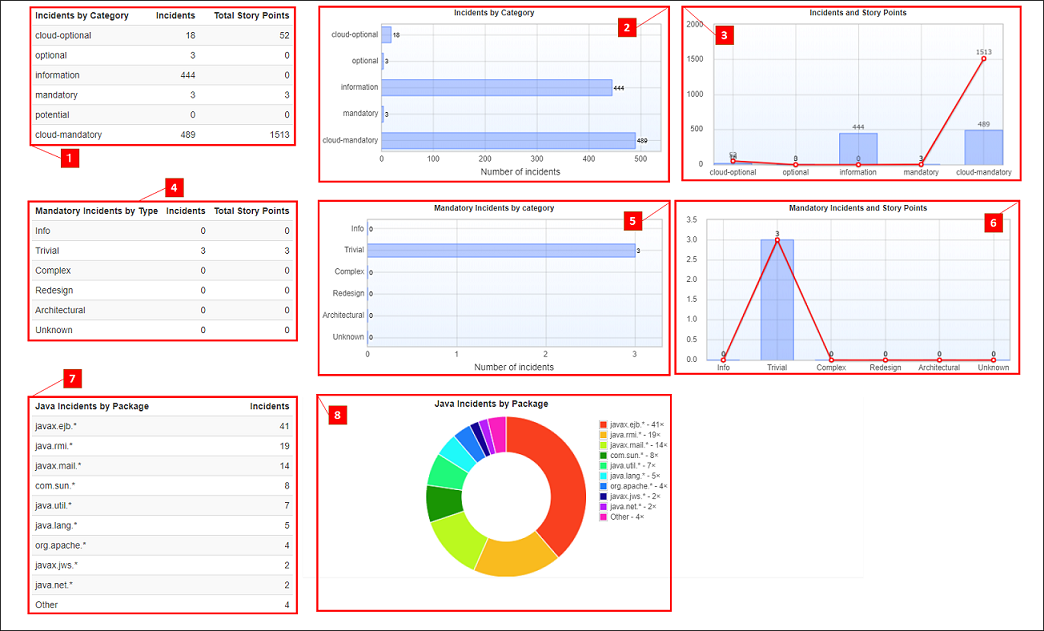Click the red callout marker number 2
The image size is (1044, 631).
pyautogui.click(x=626, y=27)
